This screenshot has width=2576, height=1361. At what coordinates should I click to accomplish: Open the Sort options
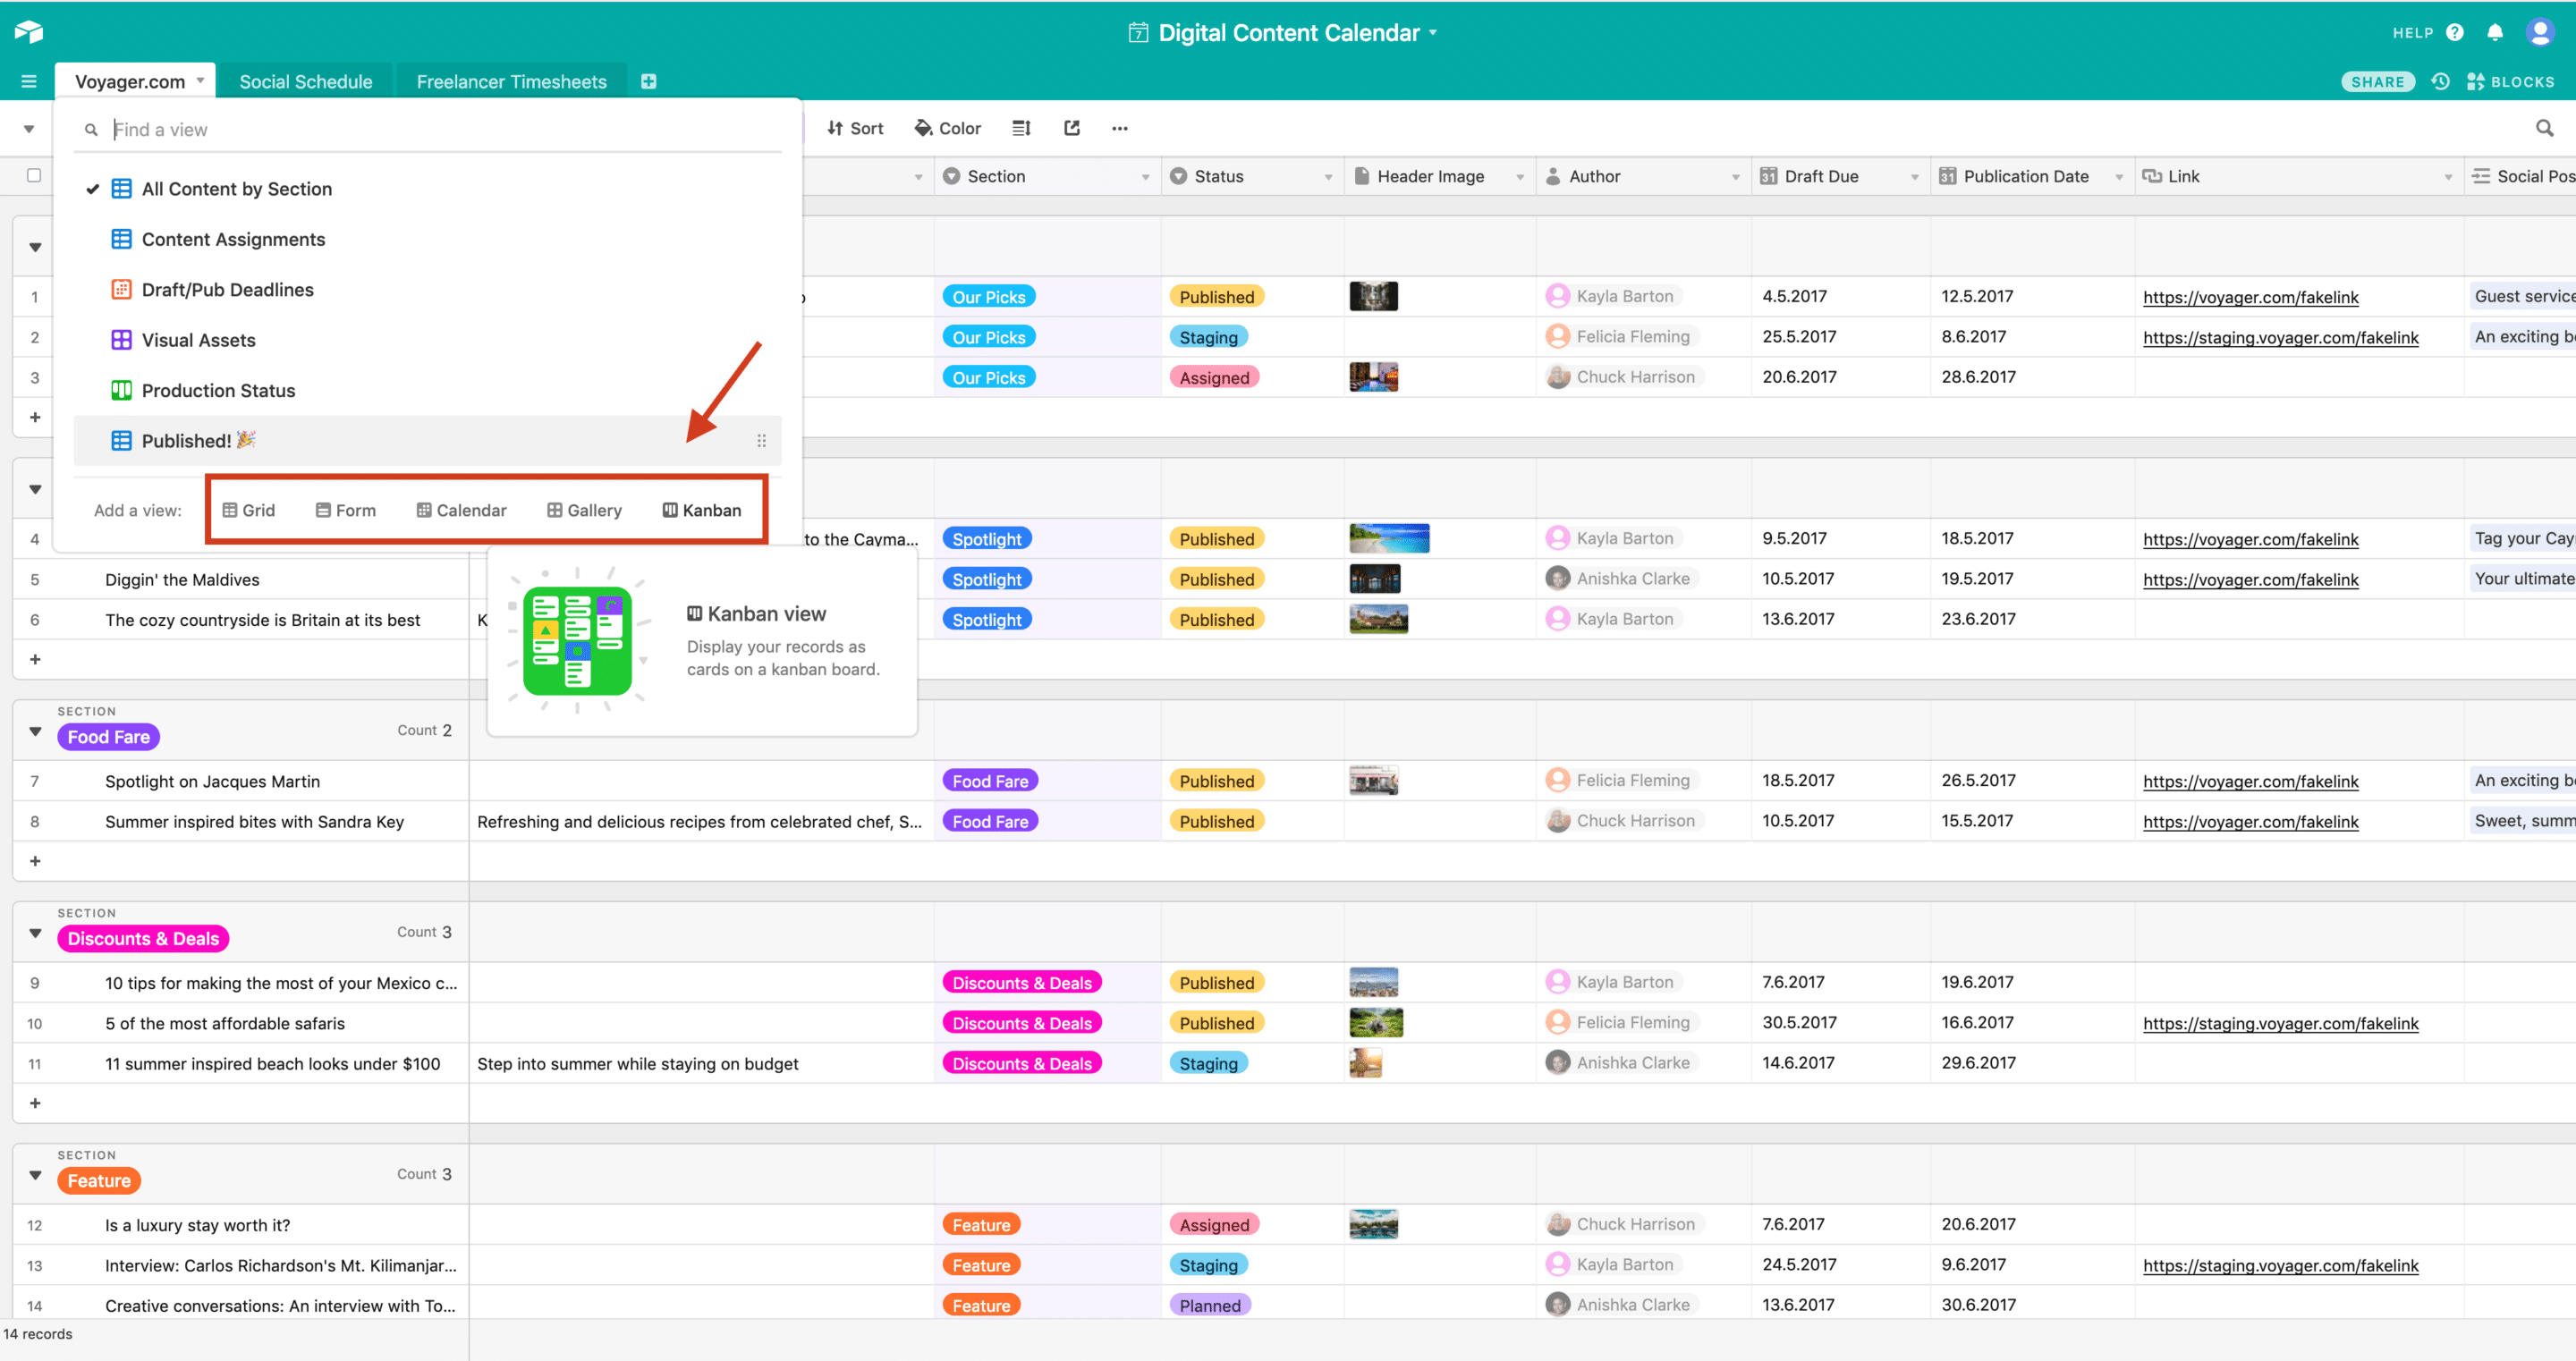(856, 128)
